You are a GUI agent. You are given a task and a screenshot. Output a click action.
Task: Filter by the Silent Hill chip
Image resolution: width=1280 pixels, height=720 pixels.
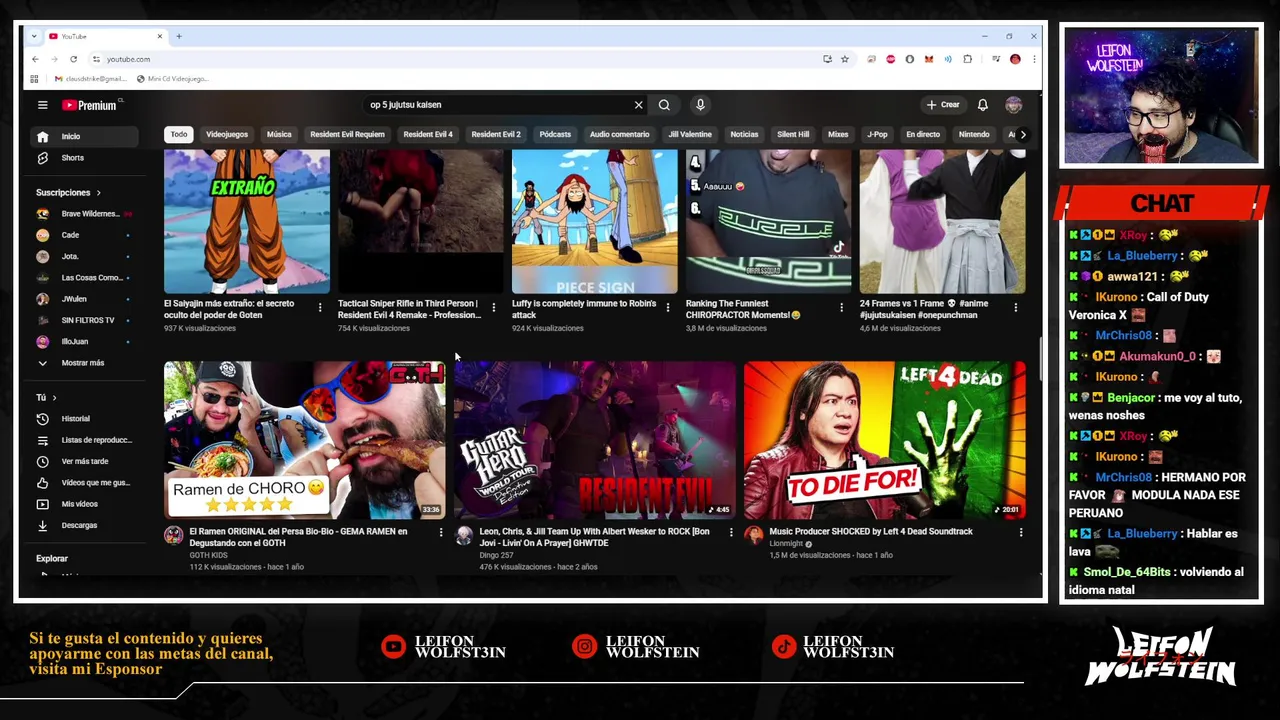[x=793, y=134]
